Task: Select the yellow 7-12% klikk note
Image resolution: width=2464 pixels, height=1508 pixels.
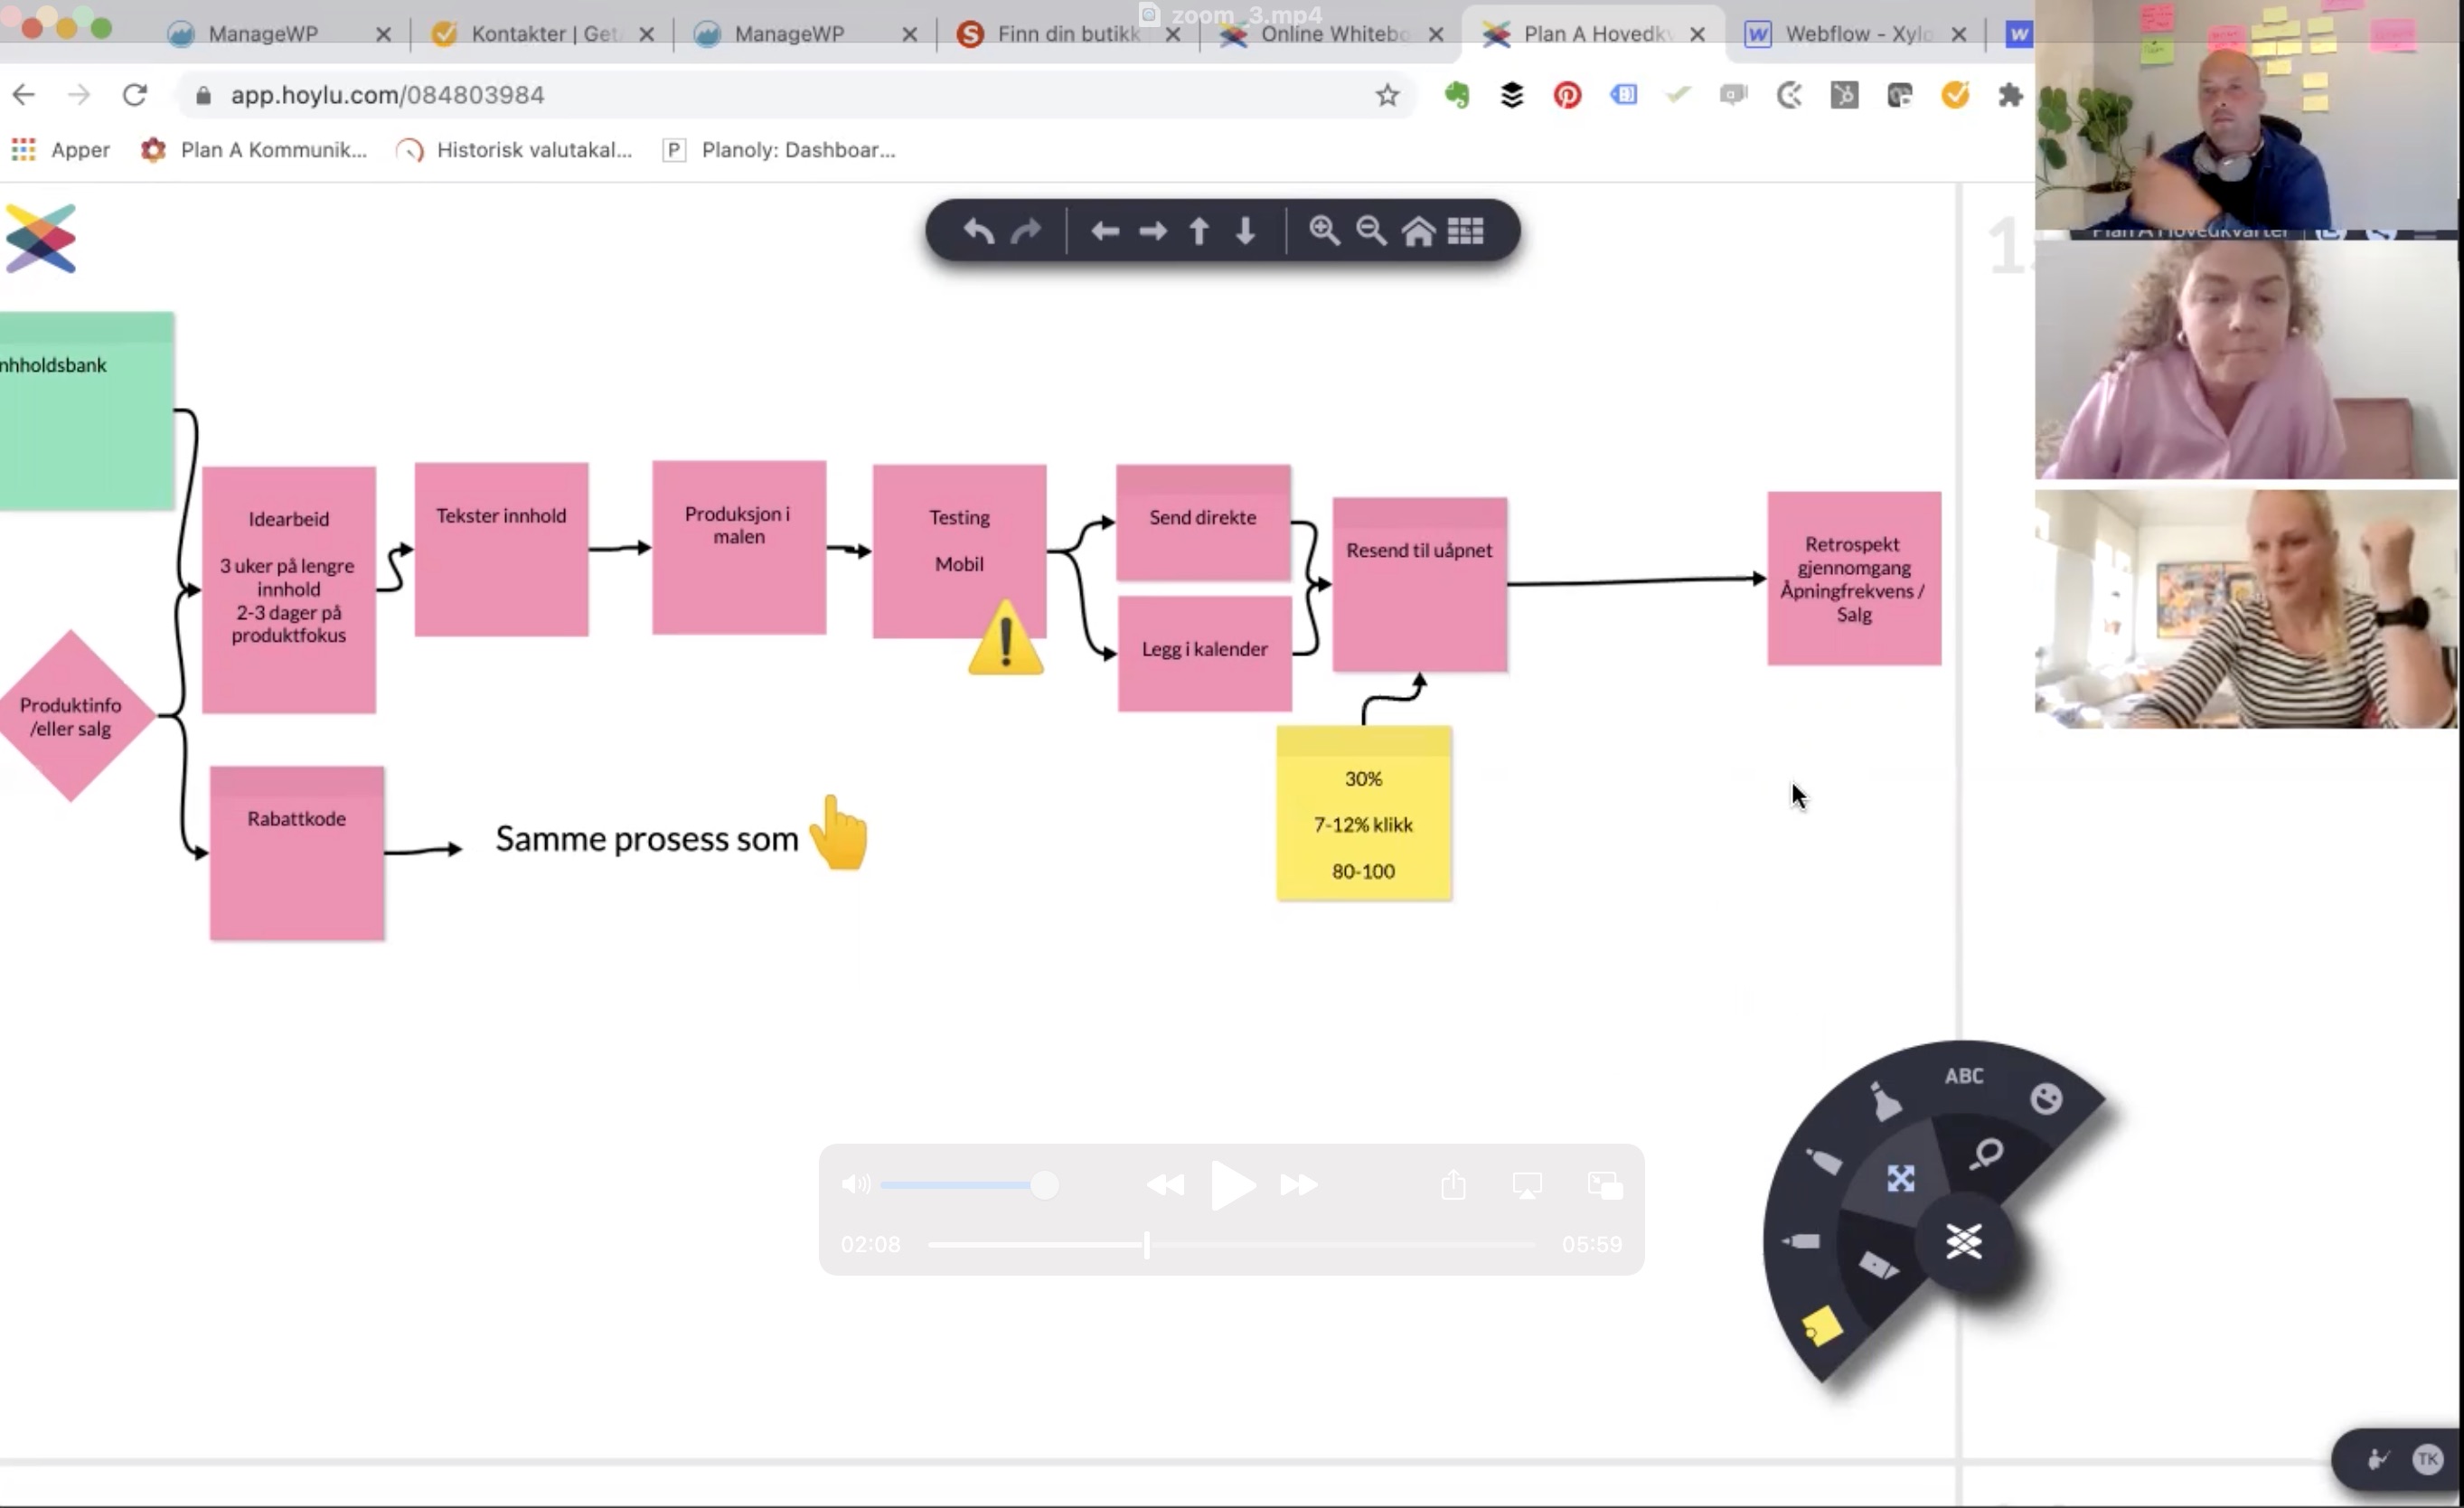Action: coord(1364,814)
